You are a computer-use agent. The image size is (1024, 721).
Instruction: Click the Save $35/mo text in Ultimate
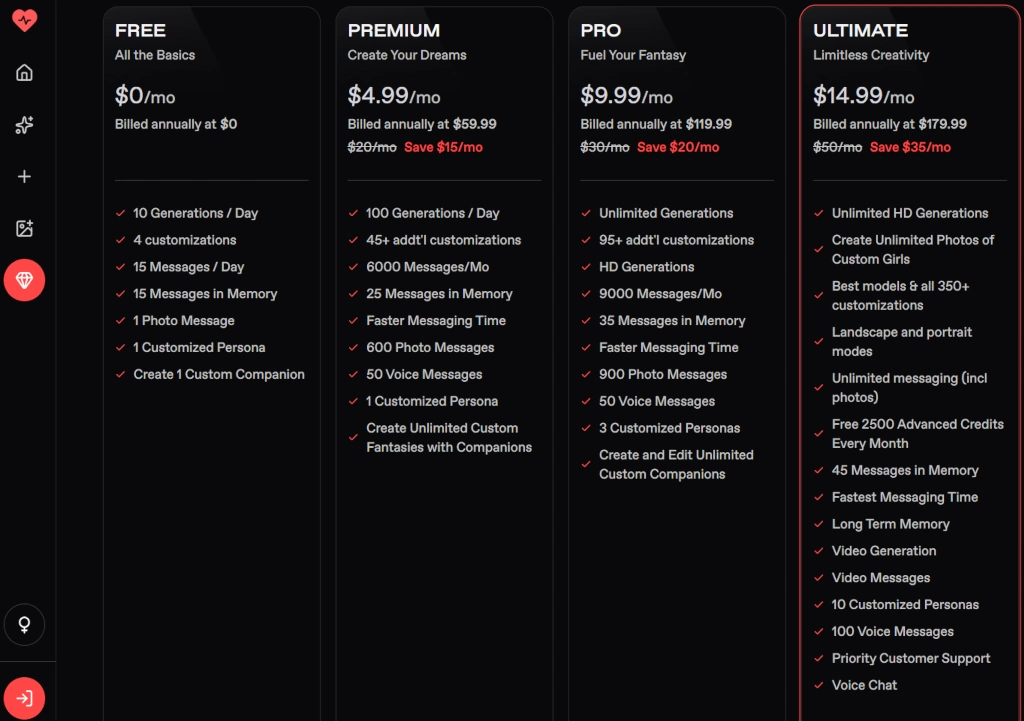tap(910, 148)
